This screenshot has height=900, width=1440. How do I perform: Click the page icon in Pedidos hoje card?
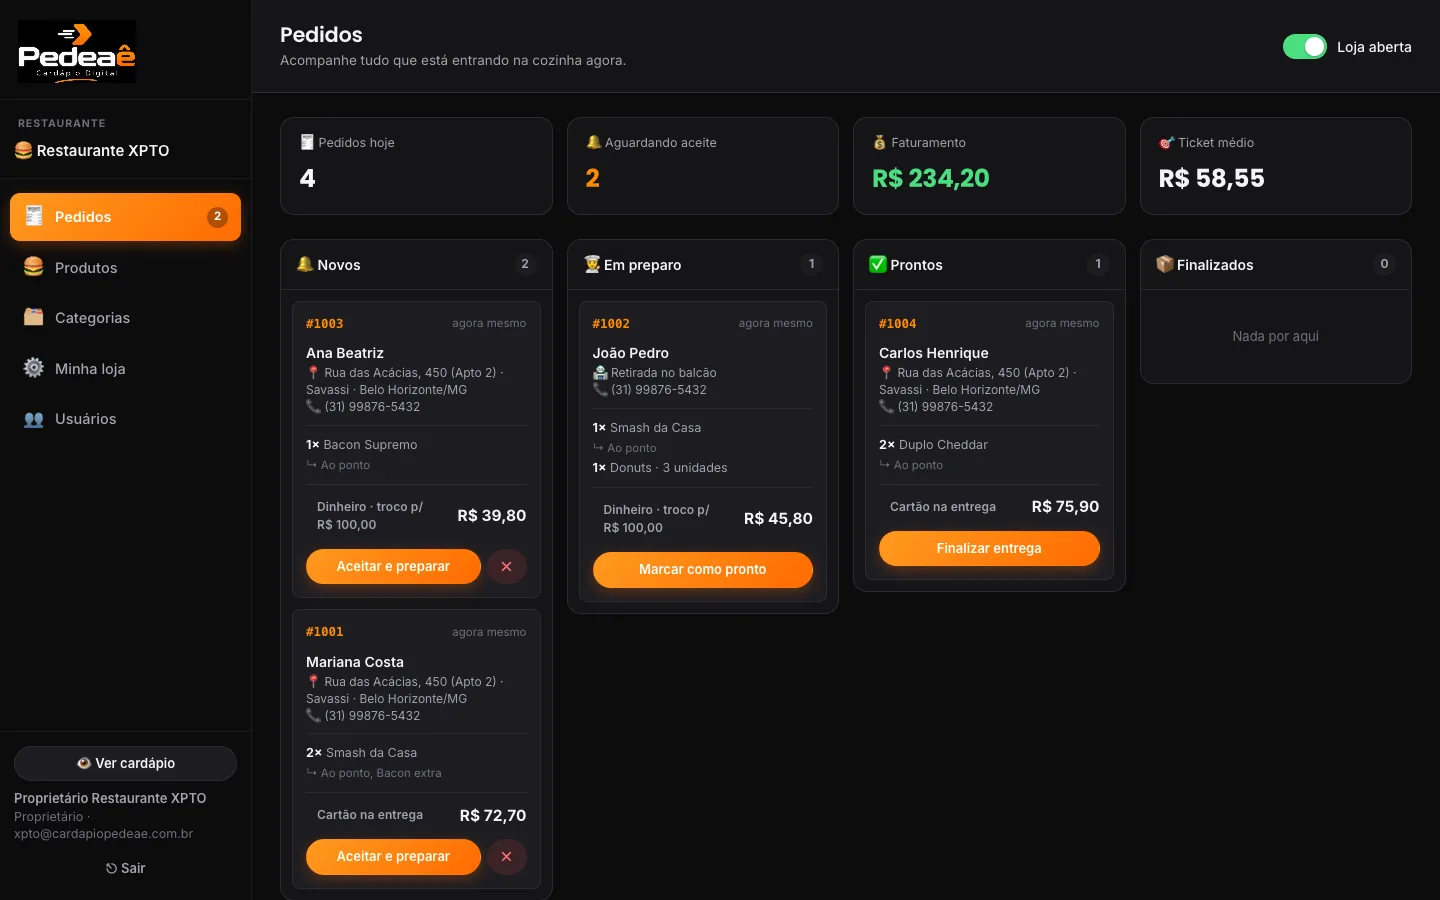point(307,142)
